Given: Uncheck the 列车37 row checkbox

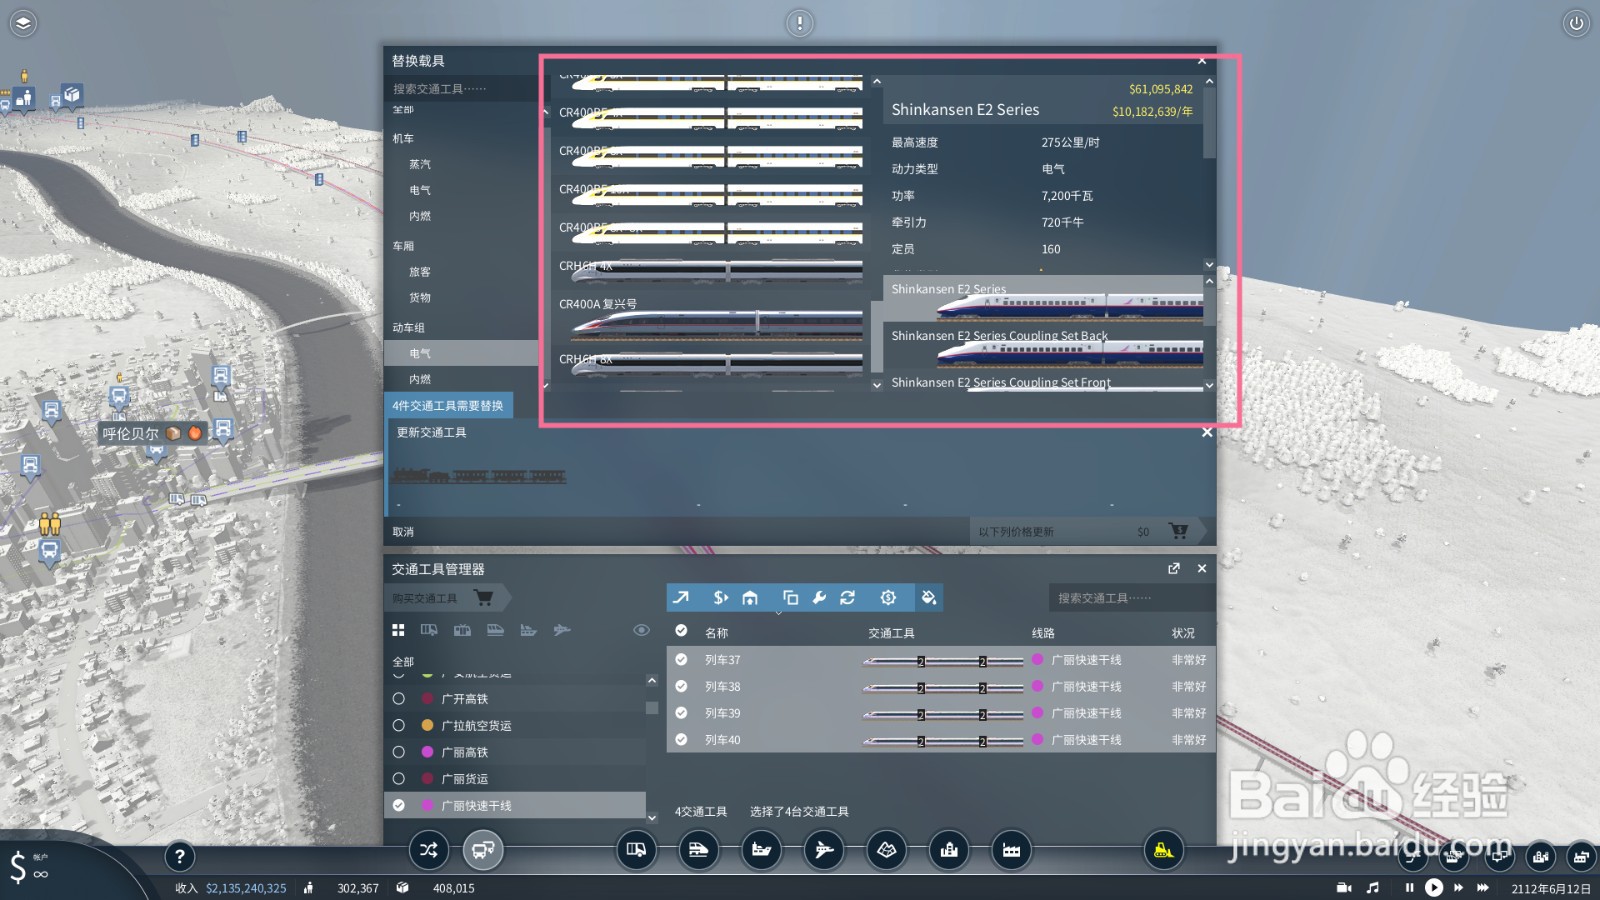Looking at the screenshot, I should (x=681, y=660).
